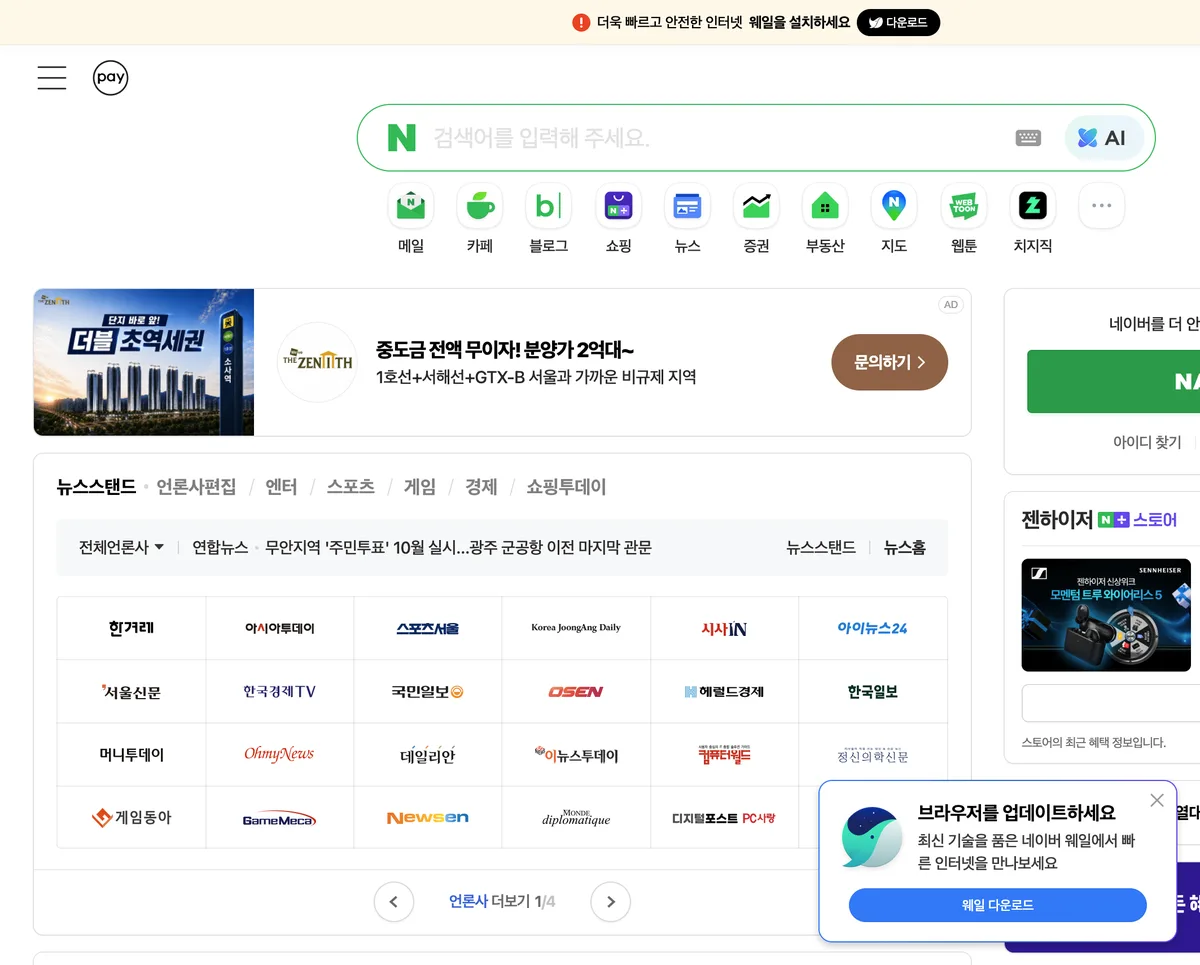The image size is (1200, 965).
Task: Open the Naver Pay icon
Action: point(110,78)
